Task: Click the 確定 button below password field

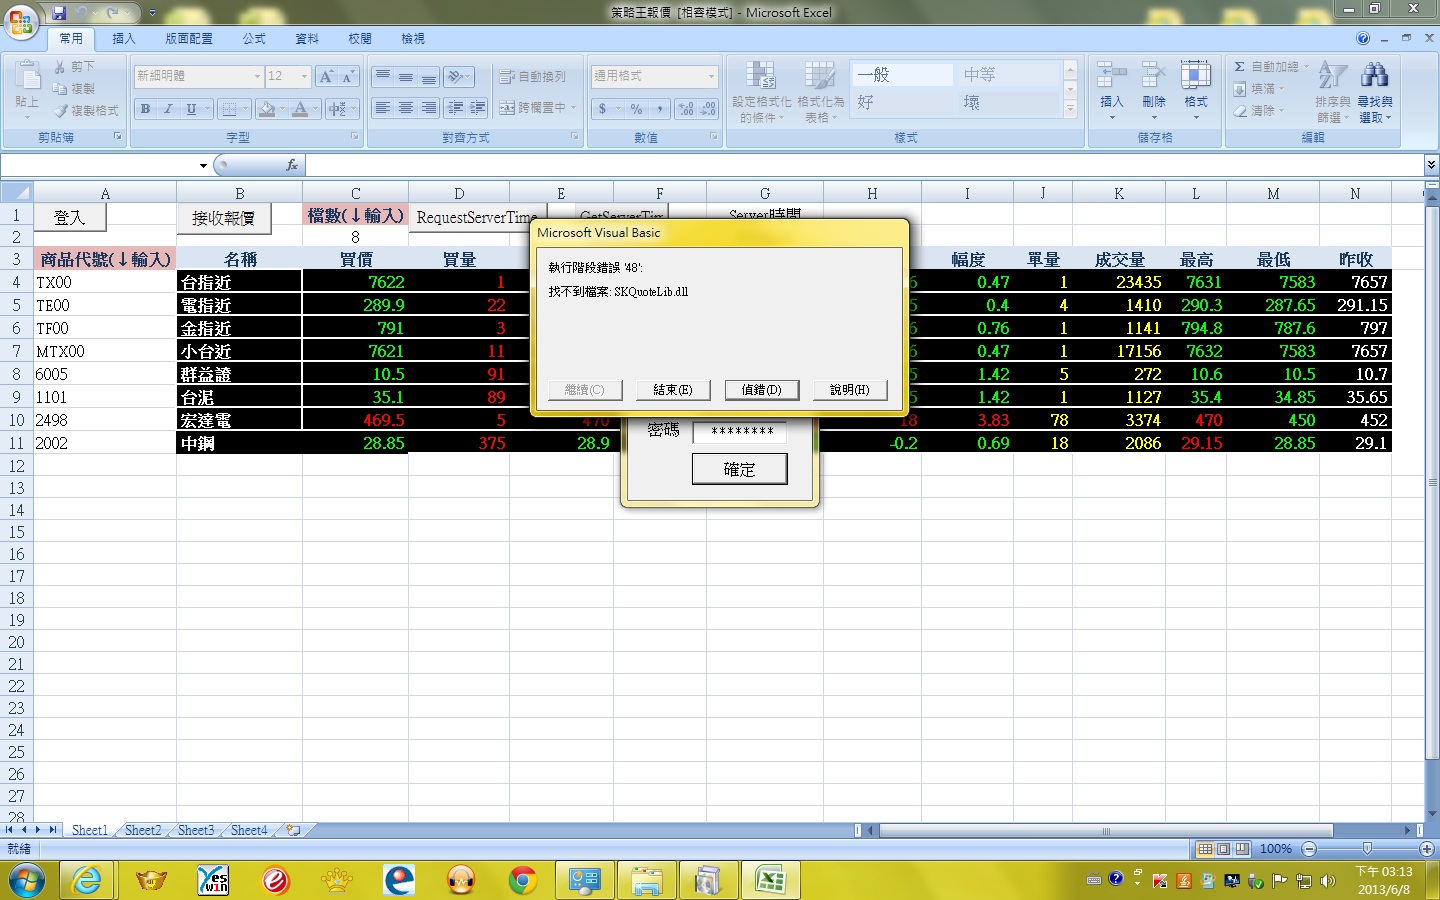Action: coord(740,469)
